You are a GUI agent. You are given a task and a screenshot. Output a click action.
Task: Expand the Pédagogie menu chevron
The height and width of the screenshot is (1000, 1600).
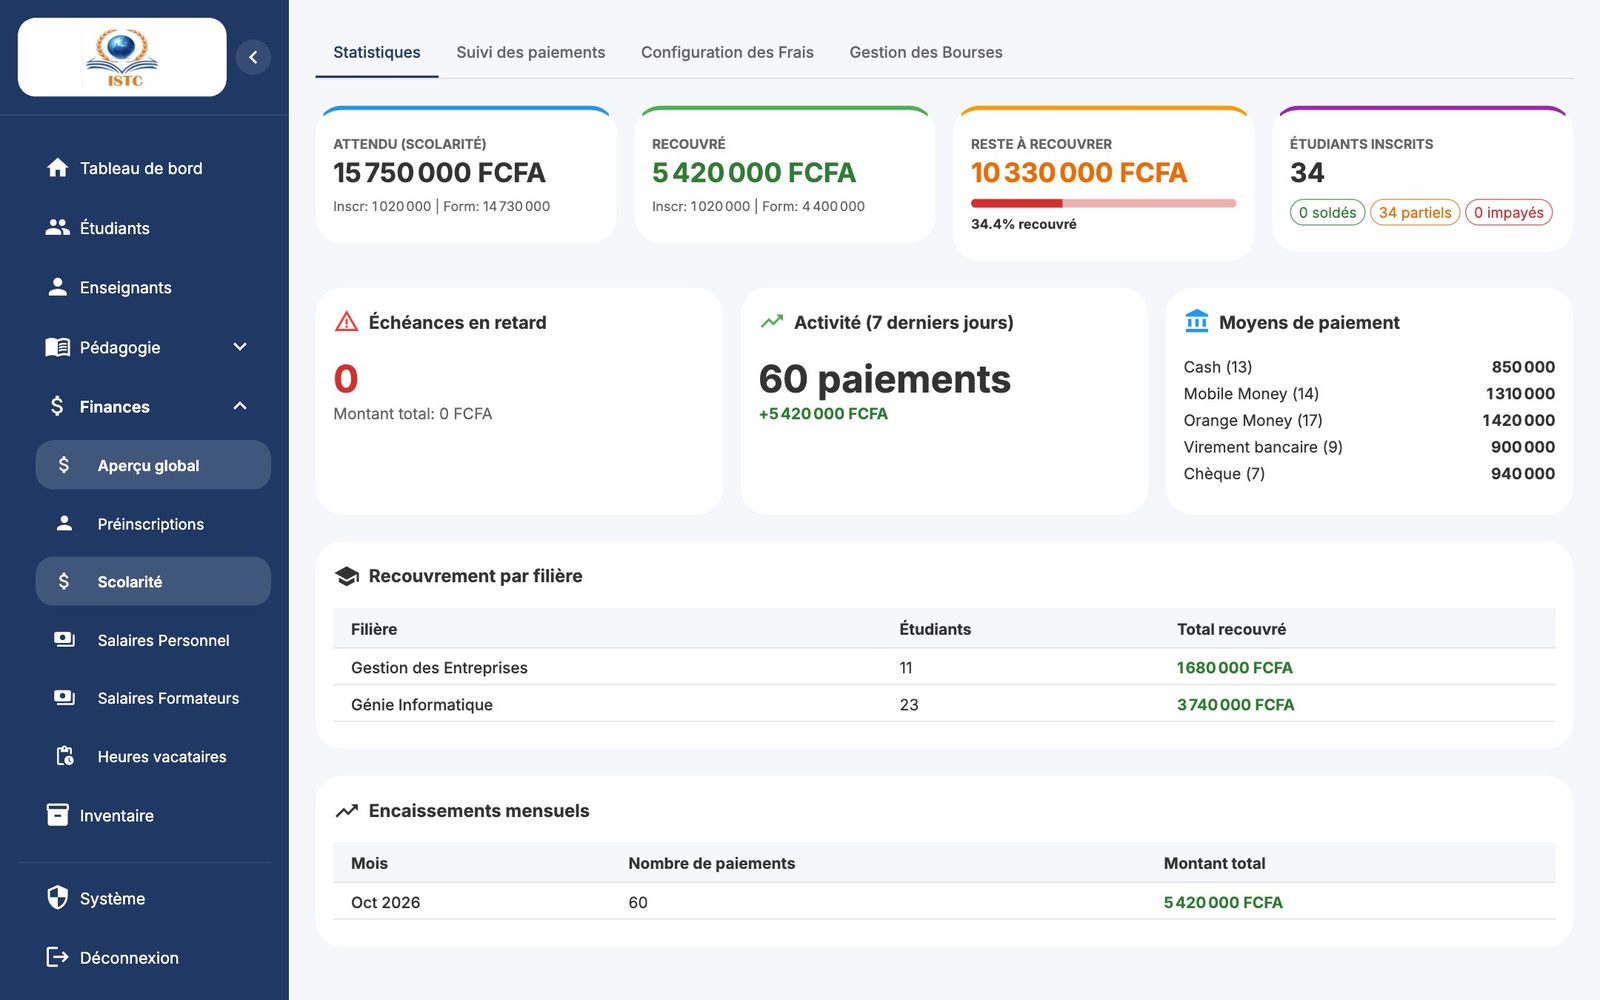pos(240,347)
